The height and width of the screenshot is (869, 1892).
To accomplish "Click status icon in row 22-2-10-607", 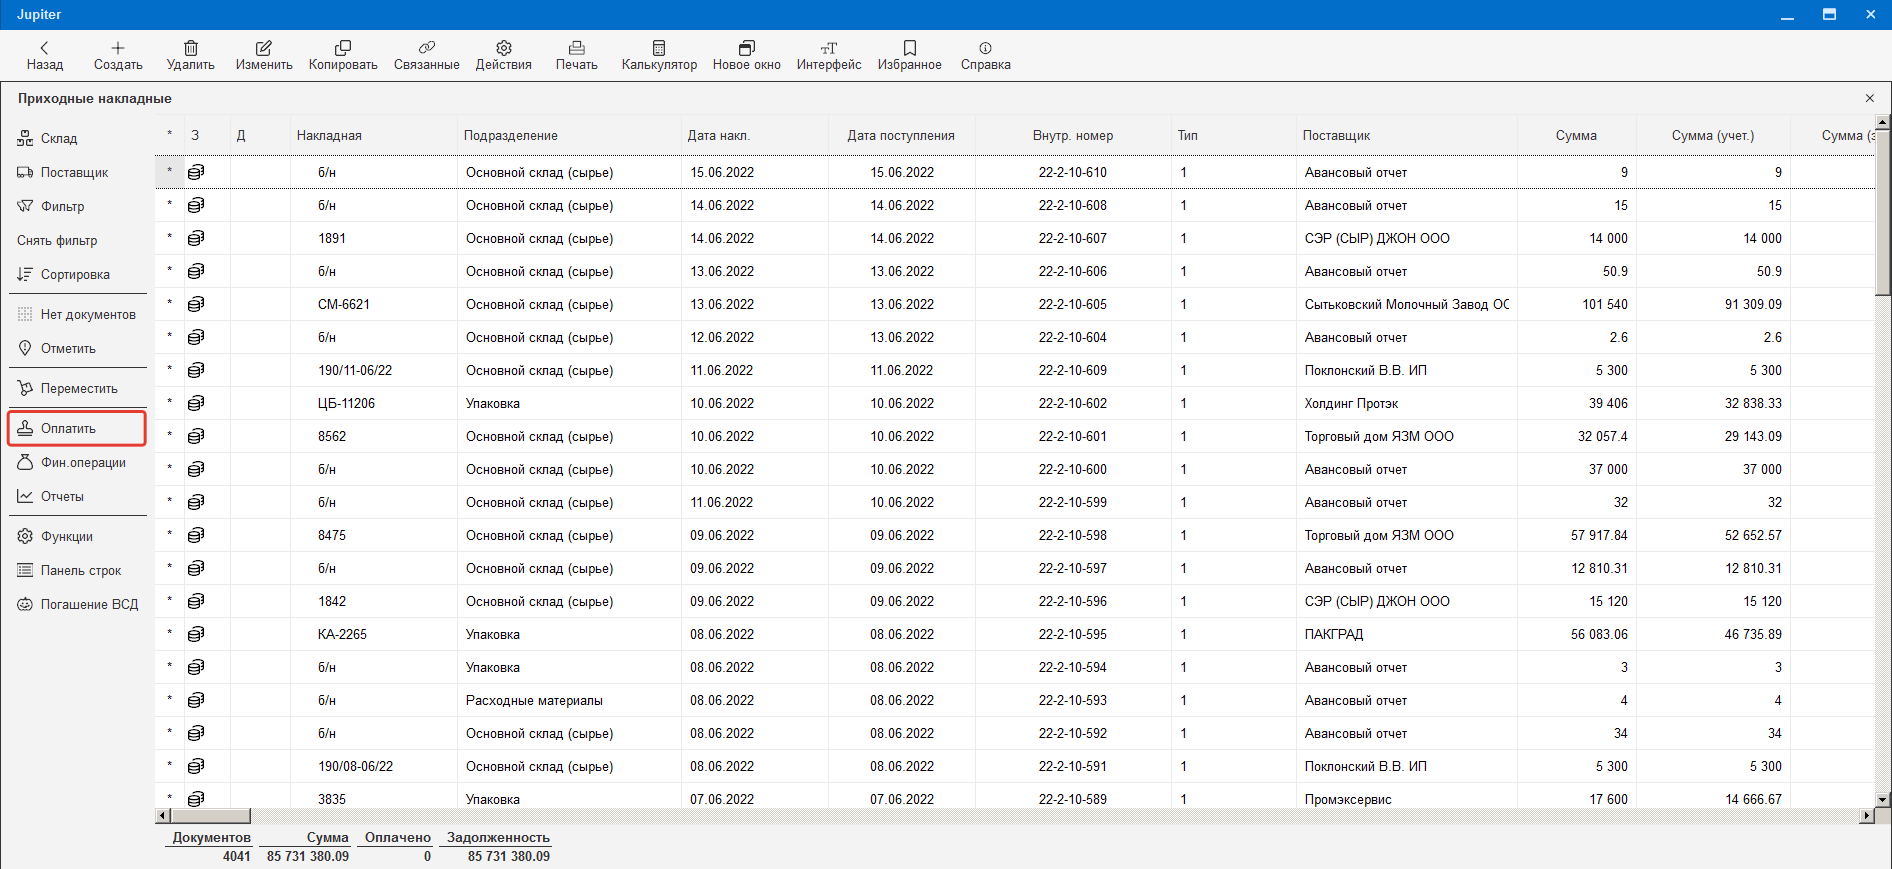I will click(196, 238).
